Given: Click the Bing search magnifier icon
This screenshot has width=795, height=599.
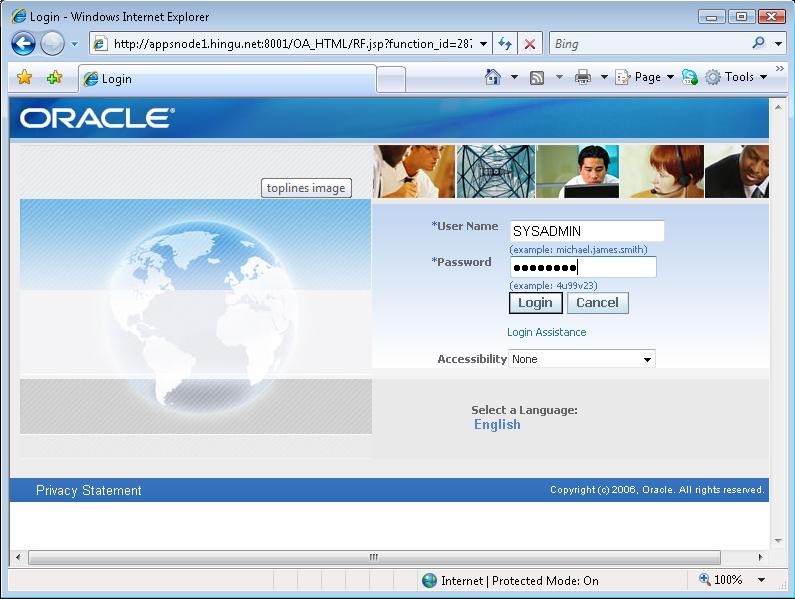Looking at the screenshot, I should pos(758,44).
